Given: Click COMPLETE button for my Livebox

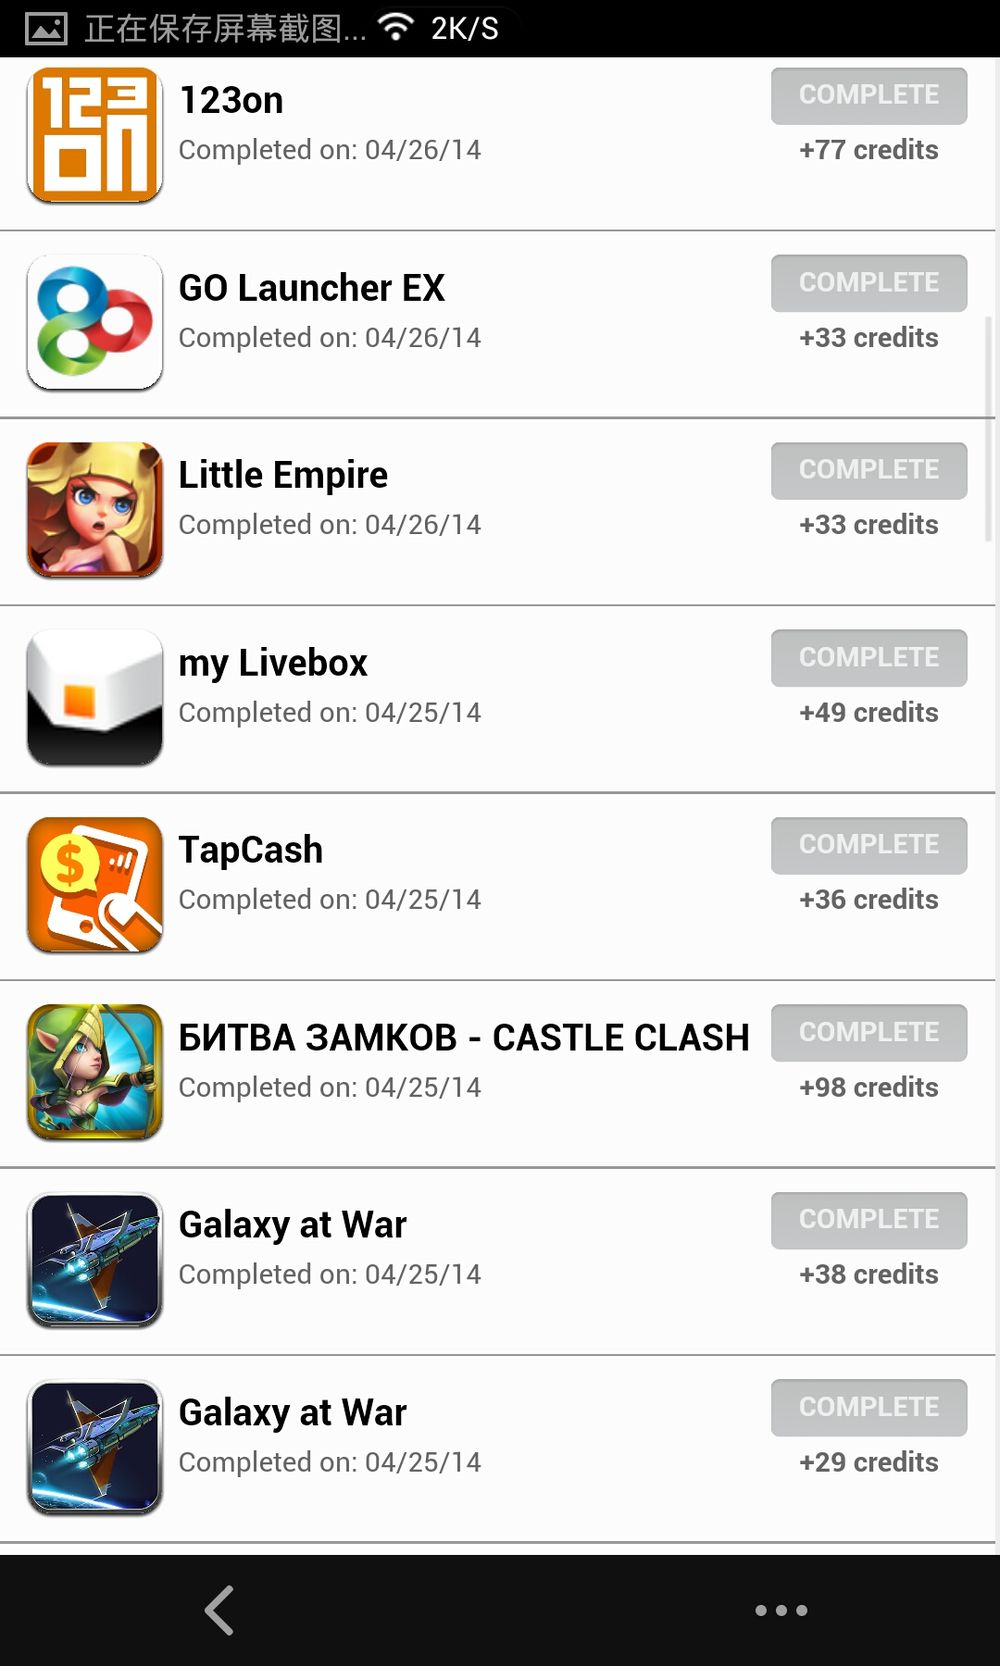Looking at the screenshot, I should click(869, 658).
